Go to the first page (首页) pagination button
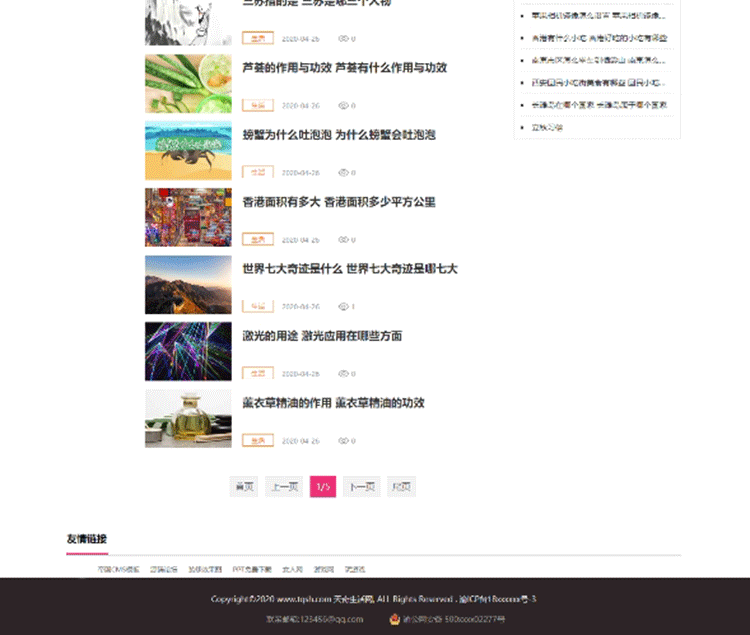 (x=244, y=487)
